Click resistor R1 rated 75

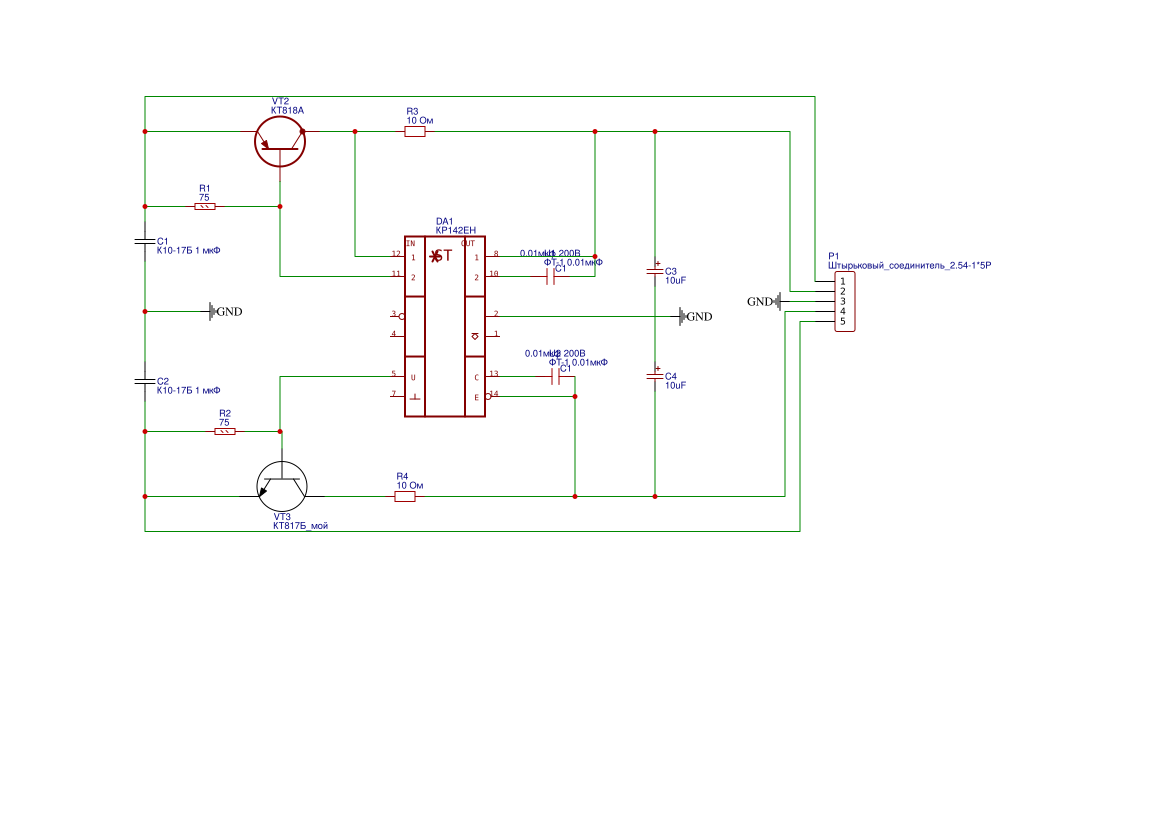click(x=204, y=206)
